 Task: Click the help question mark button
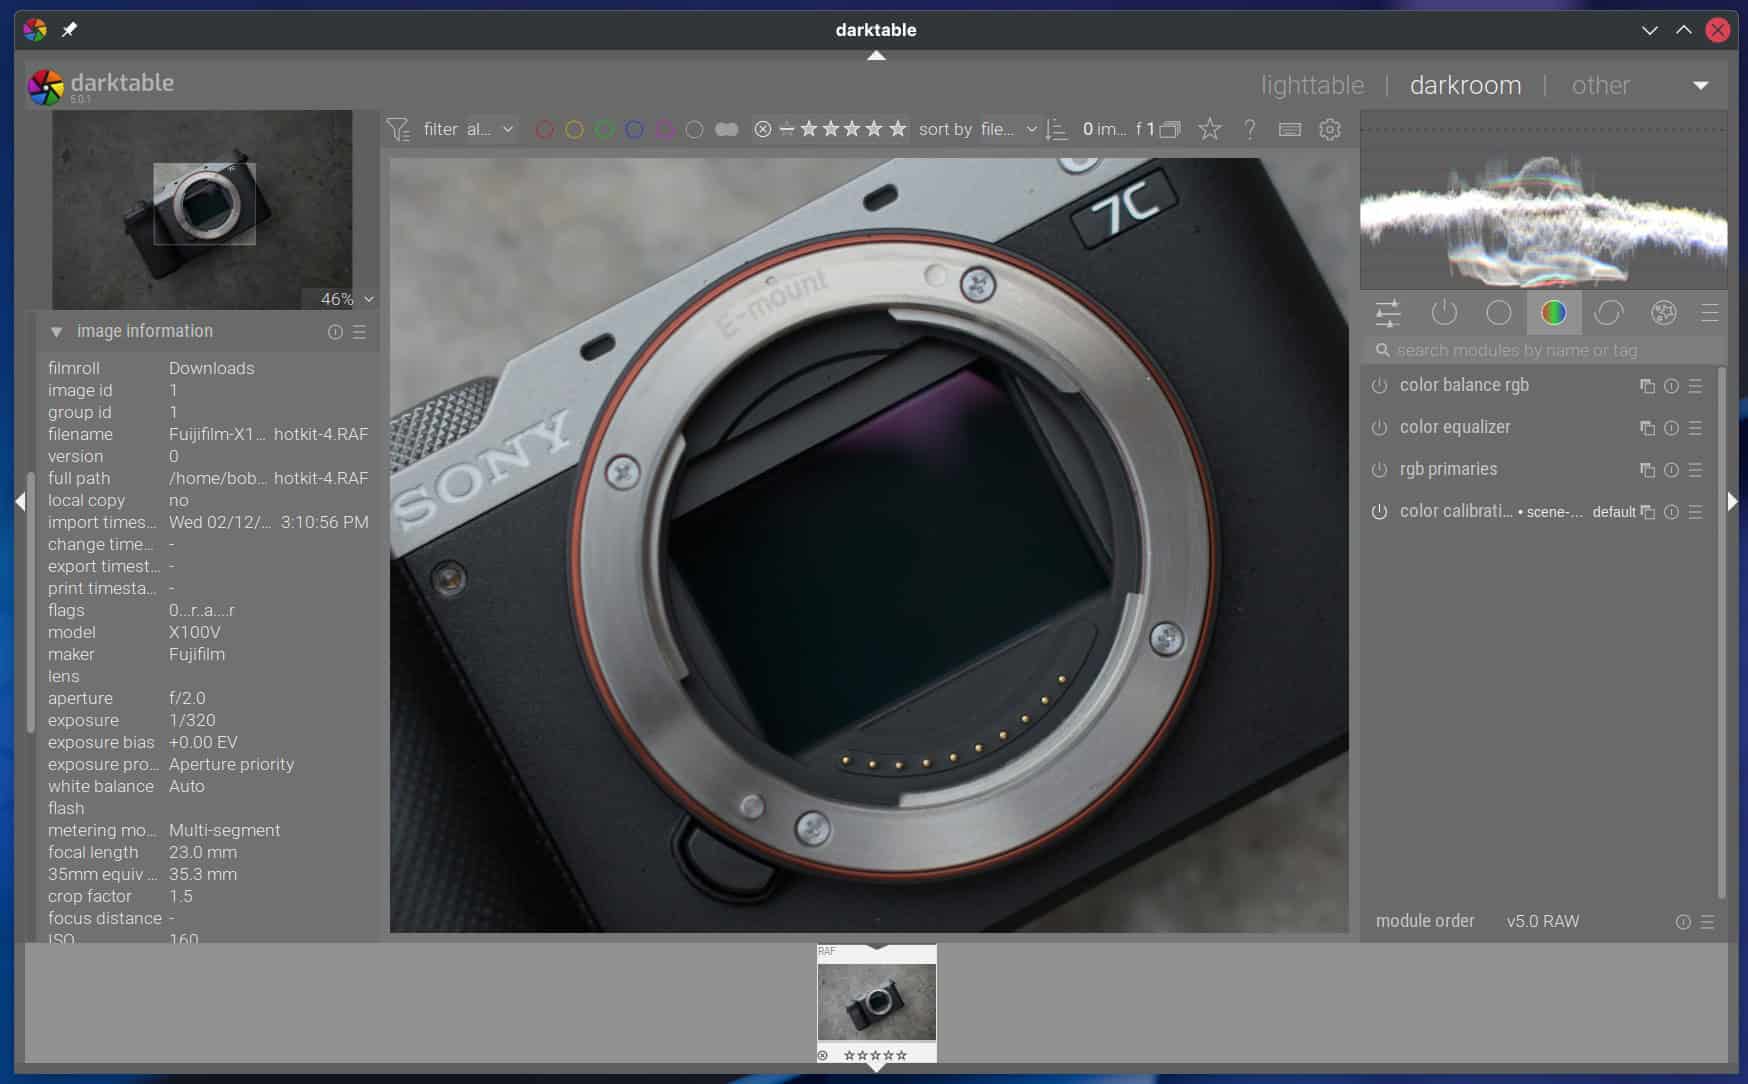(x=1249, y=129)
